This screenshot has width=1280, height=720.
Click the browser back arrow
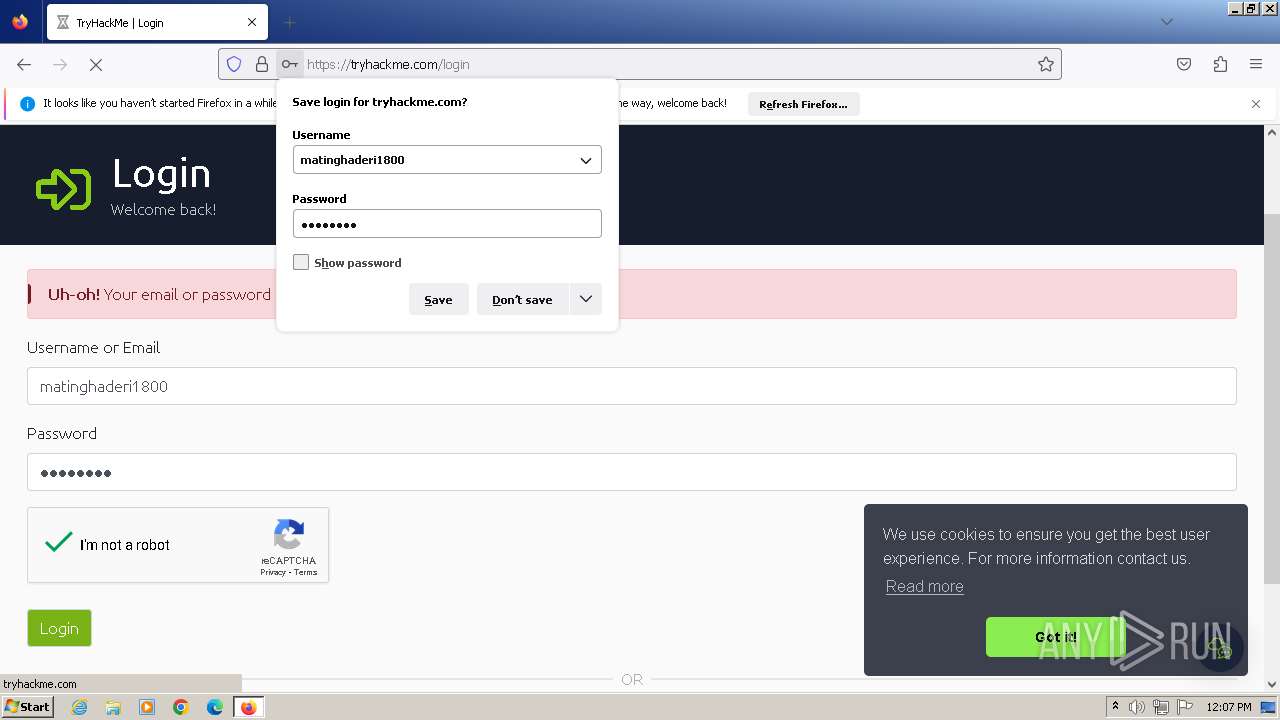pos(24,64)
